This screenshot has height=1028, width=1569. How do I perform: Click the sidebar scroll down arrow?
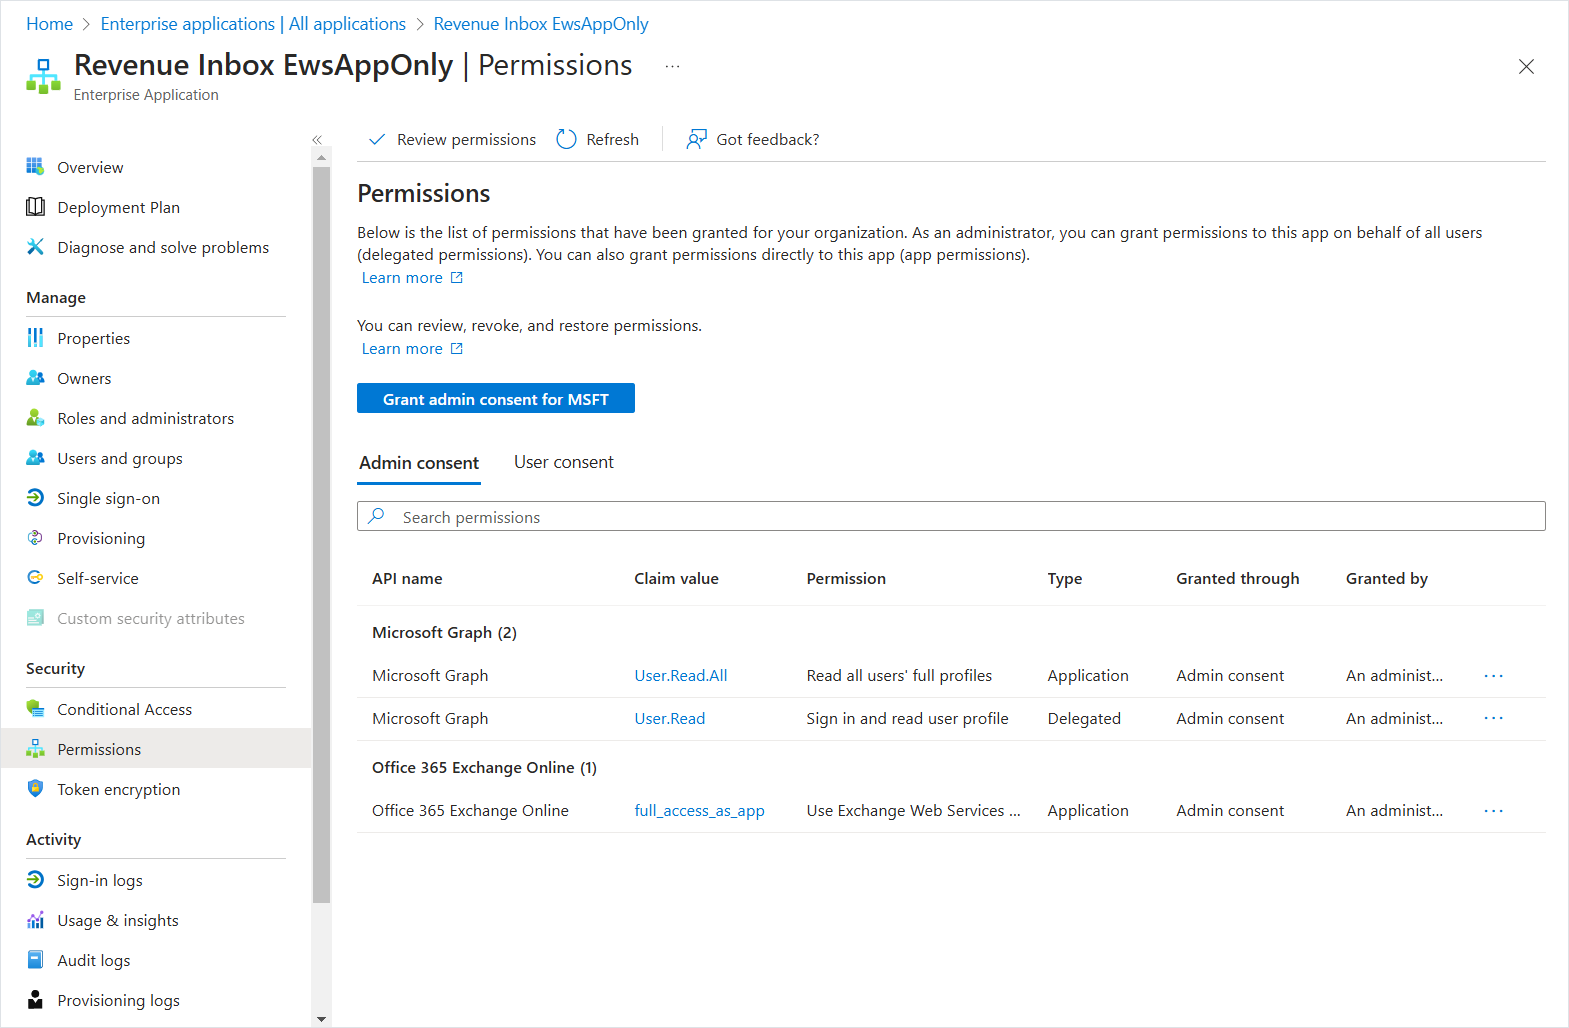(321, 1019)
